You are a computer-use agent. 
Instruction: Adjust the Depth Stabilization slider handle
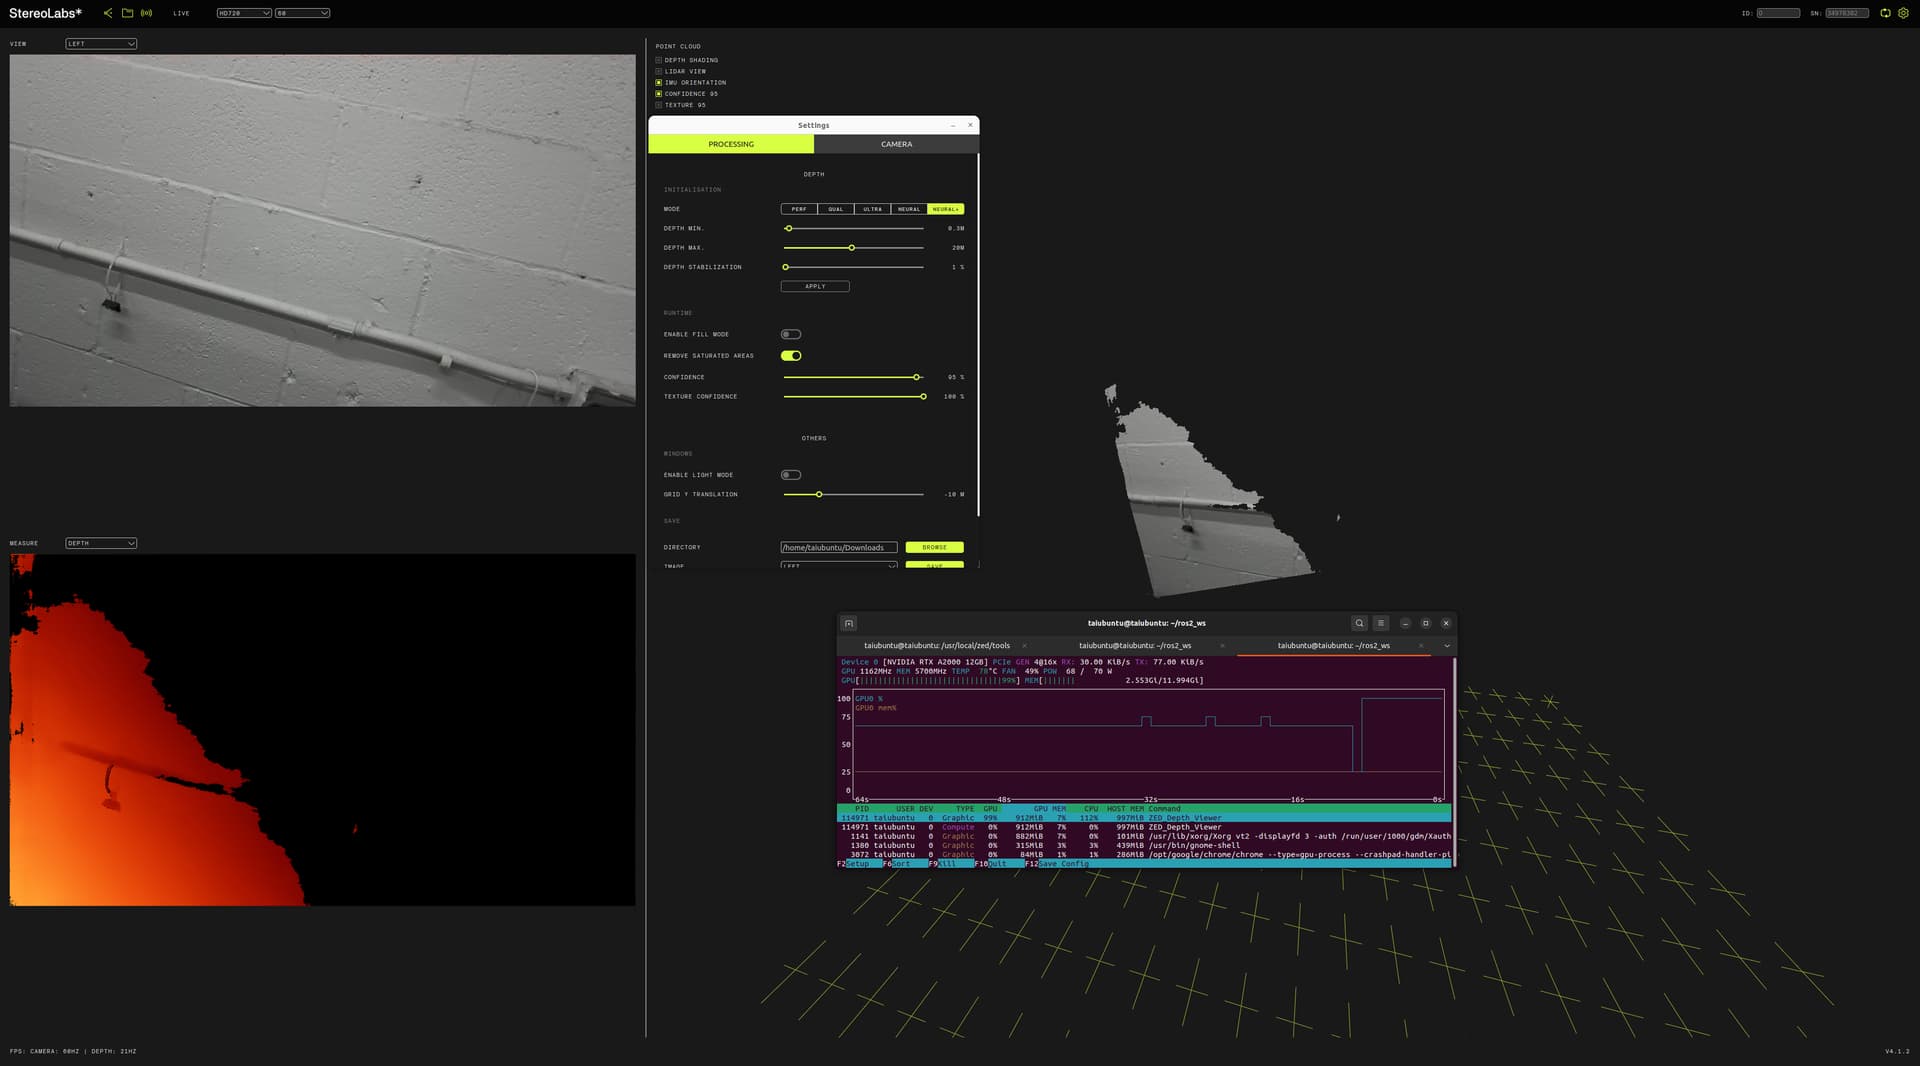pyautogui.click(x=786, y=267)
